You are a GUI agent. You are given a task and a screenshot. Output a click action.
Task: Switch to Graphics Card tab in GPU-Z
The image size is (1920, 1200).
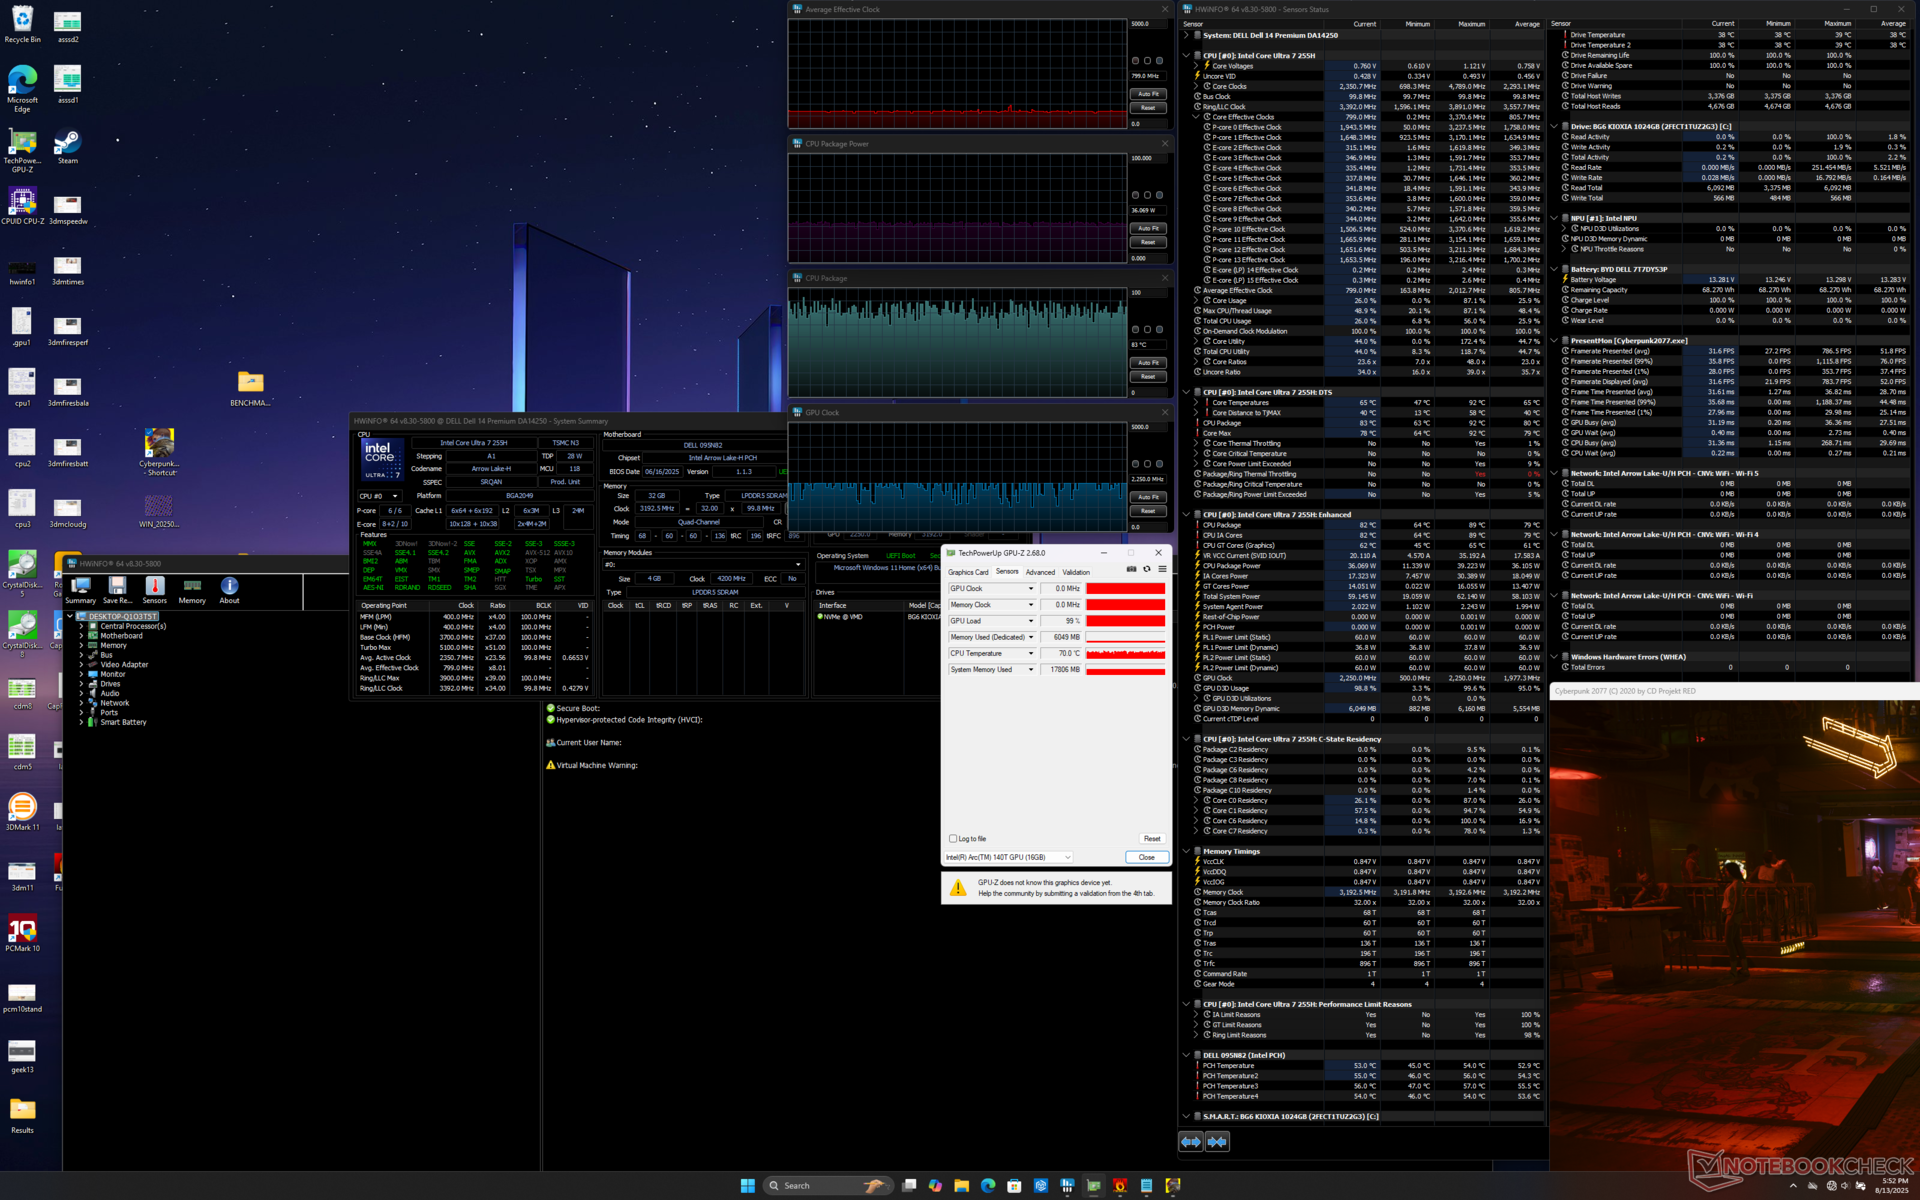tap(968, 572)
